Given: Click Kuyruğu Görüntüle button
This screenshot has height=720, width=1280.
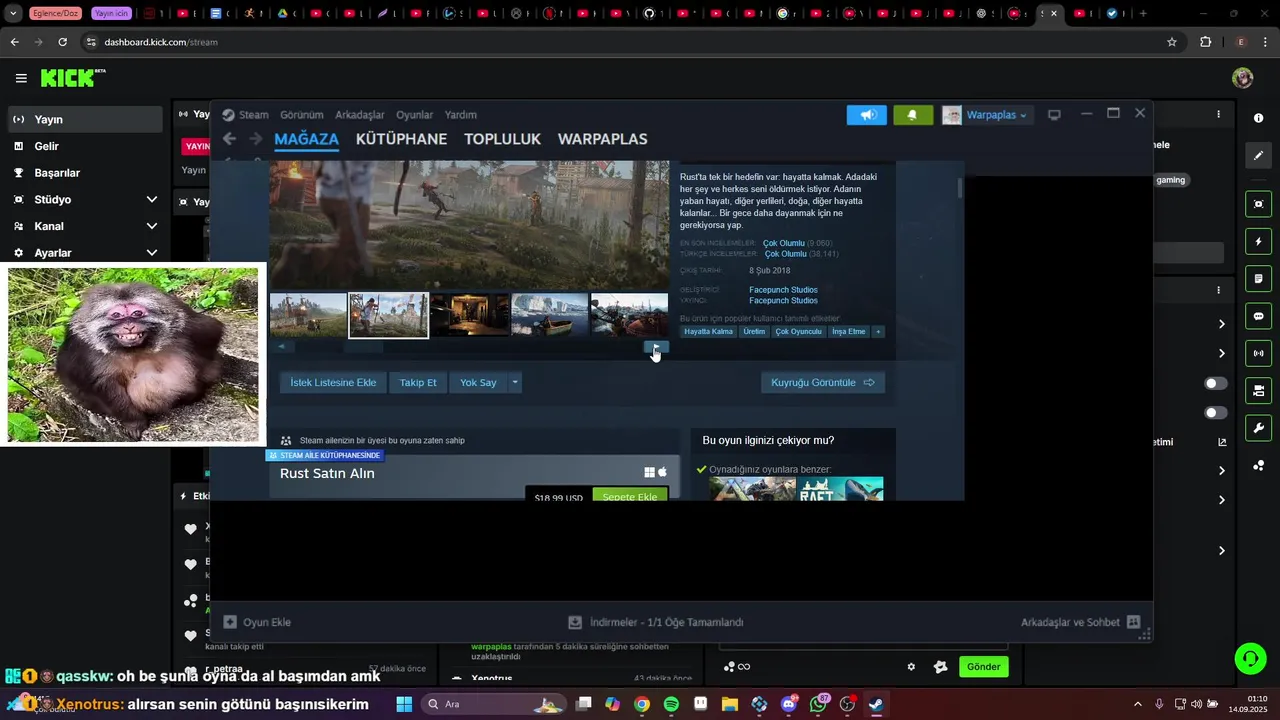Looking at the screenshot, I should tap(822, 382).
